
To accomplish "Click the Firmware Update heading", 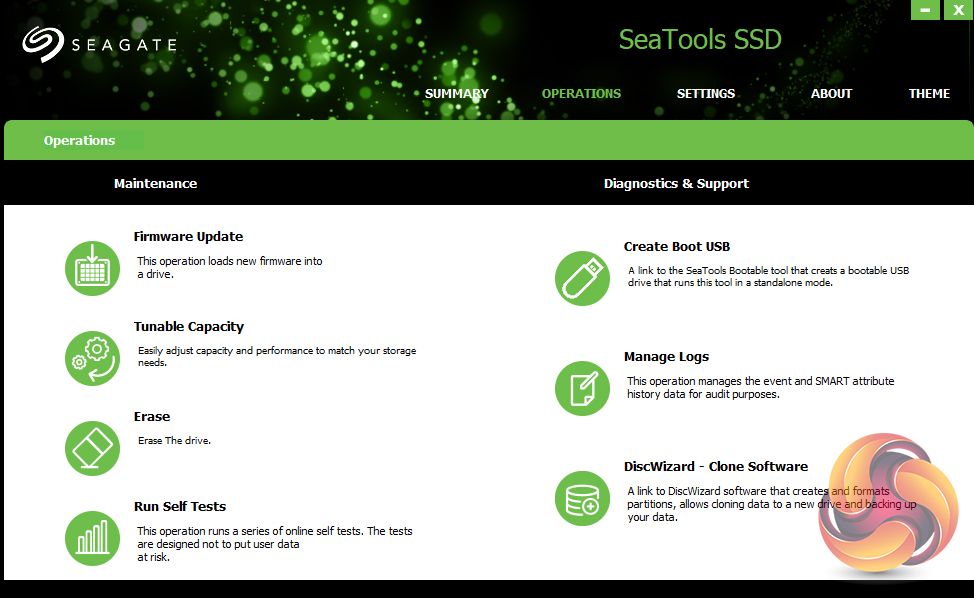I will (x=188, y=237).
